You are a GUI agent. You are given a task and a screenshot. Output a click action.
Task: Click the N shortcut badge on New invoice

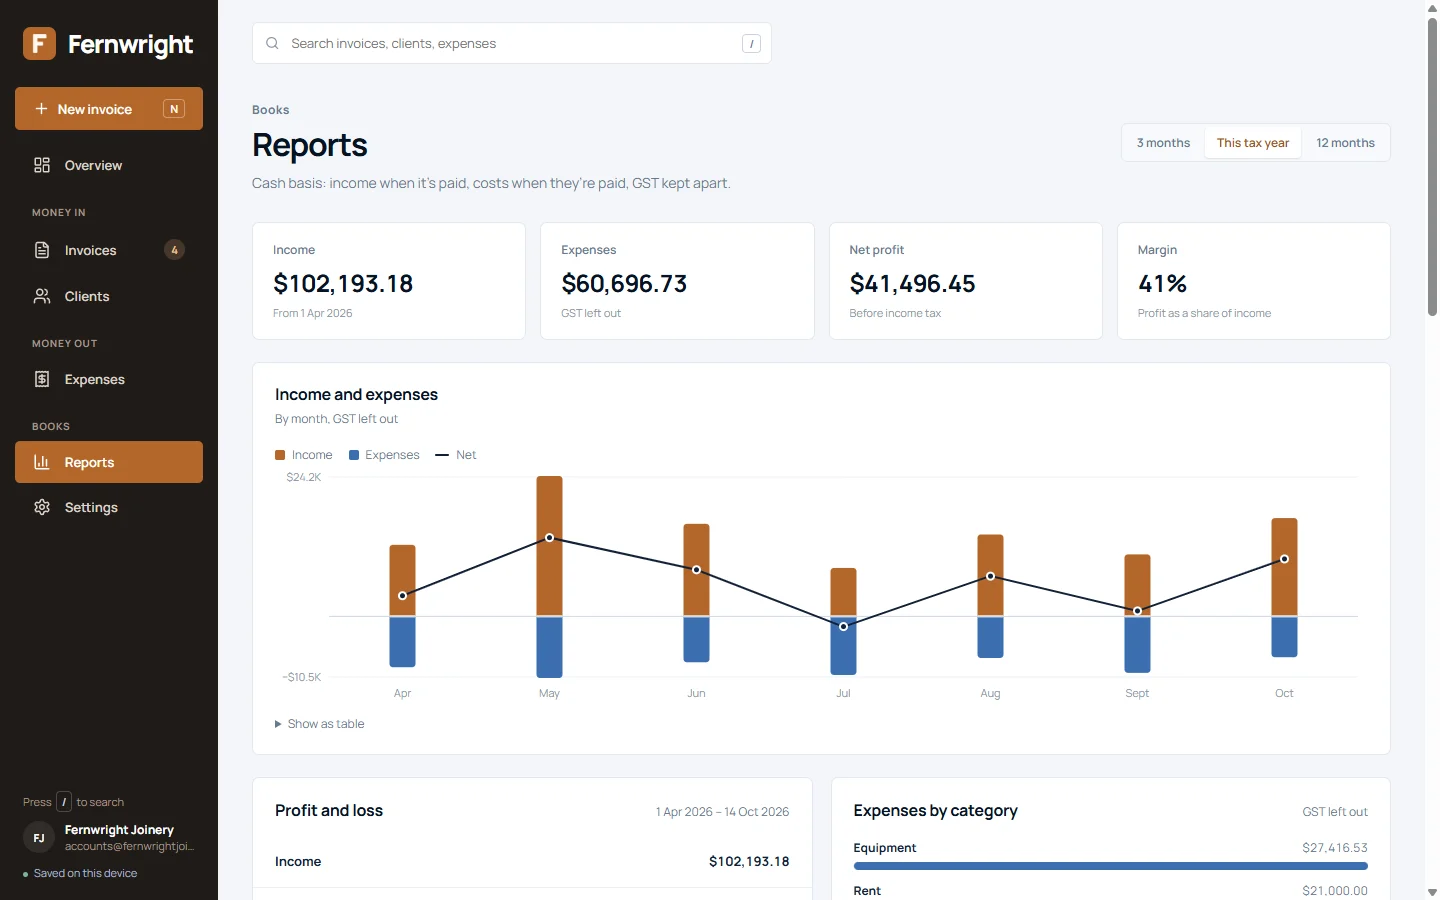tap(174, 109)
